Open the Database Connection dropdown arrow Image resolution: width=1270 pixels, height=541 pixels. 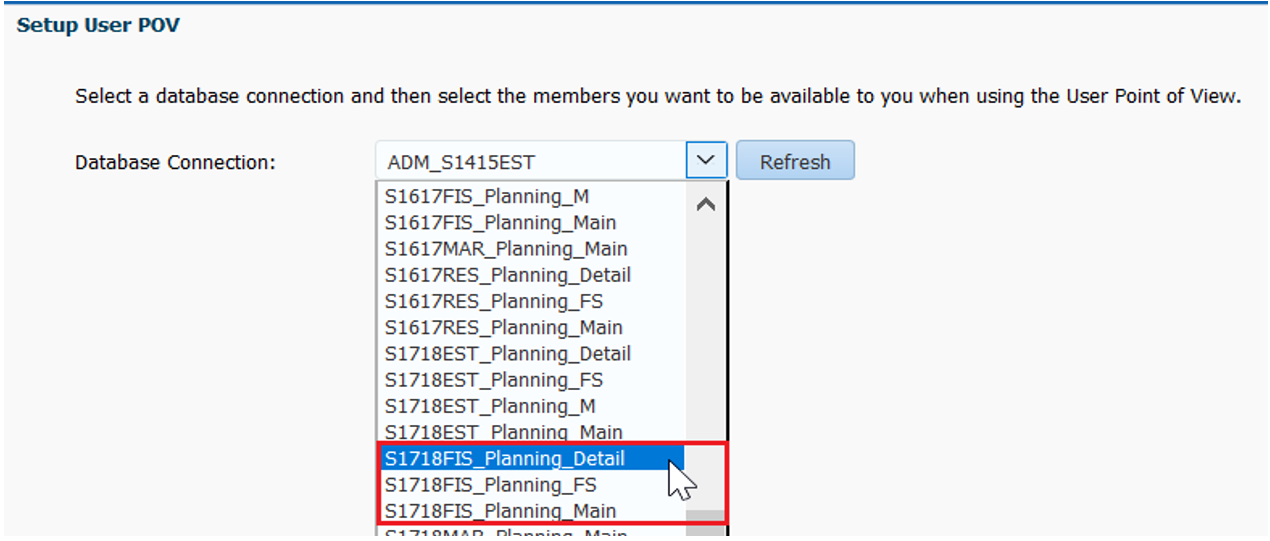pos(706,160)
